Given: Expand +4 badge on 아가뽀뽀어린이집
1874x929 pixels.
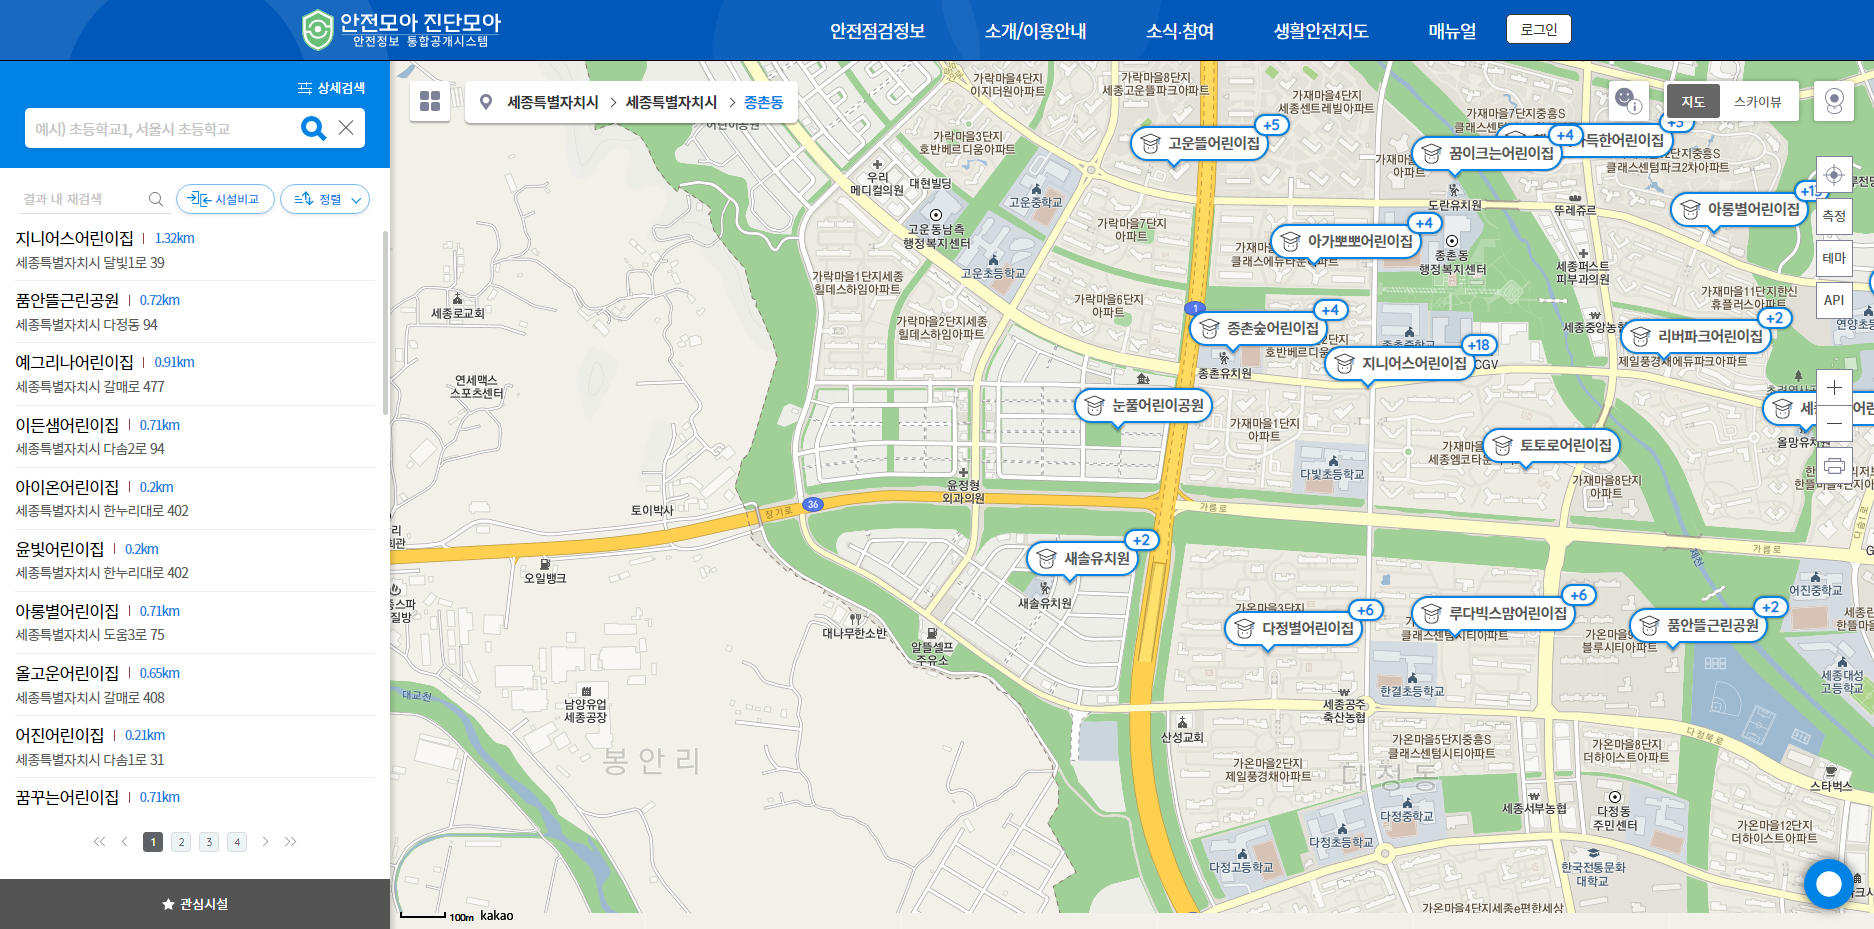Looking at the screenshot, I should coord(1424,223).
